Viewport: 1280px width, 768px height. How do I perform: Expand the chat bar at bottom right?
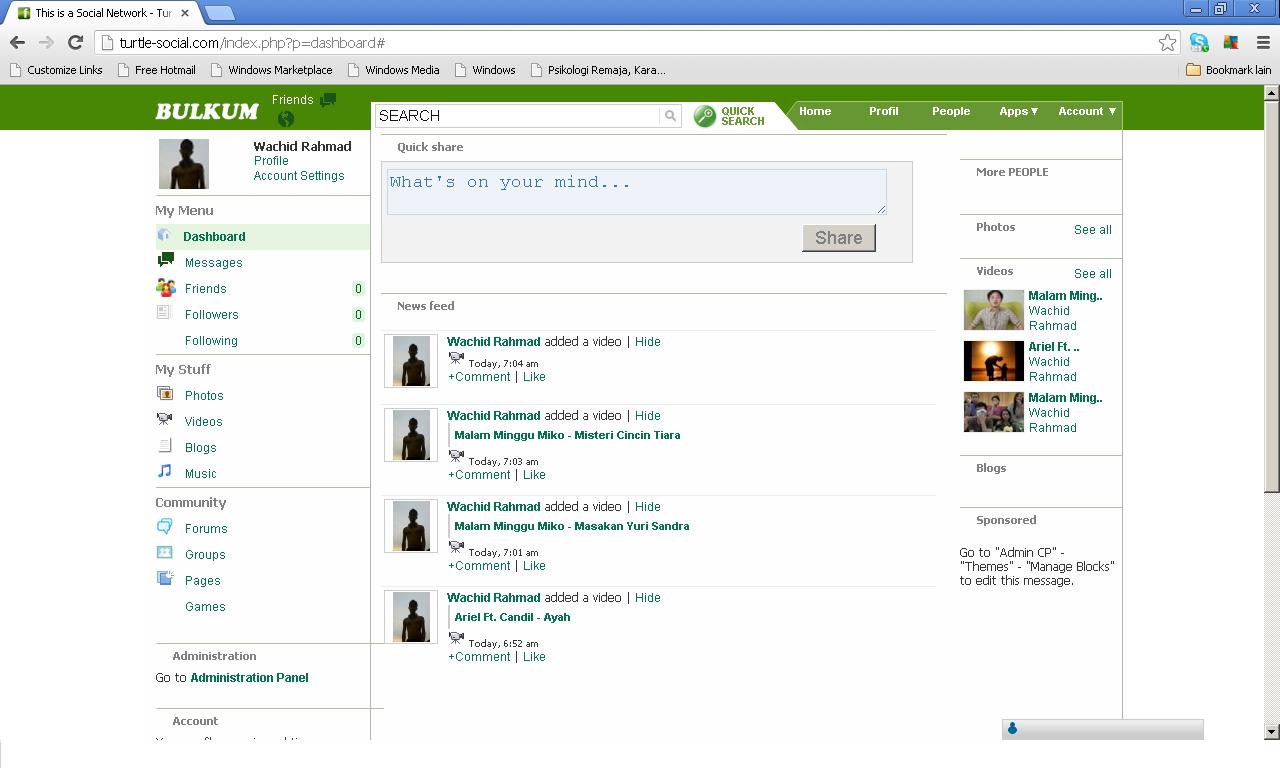1103,729
